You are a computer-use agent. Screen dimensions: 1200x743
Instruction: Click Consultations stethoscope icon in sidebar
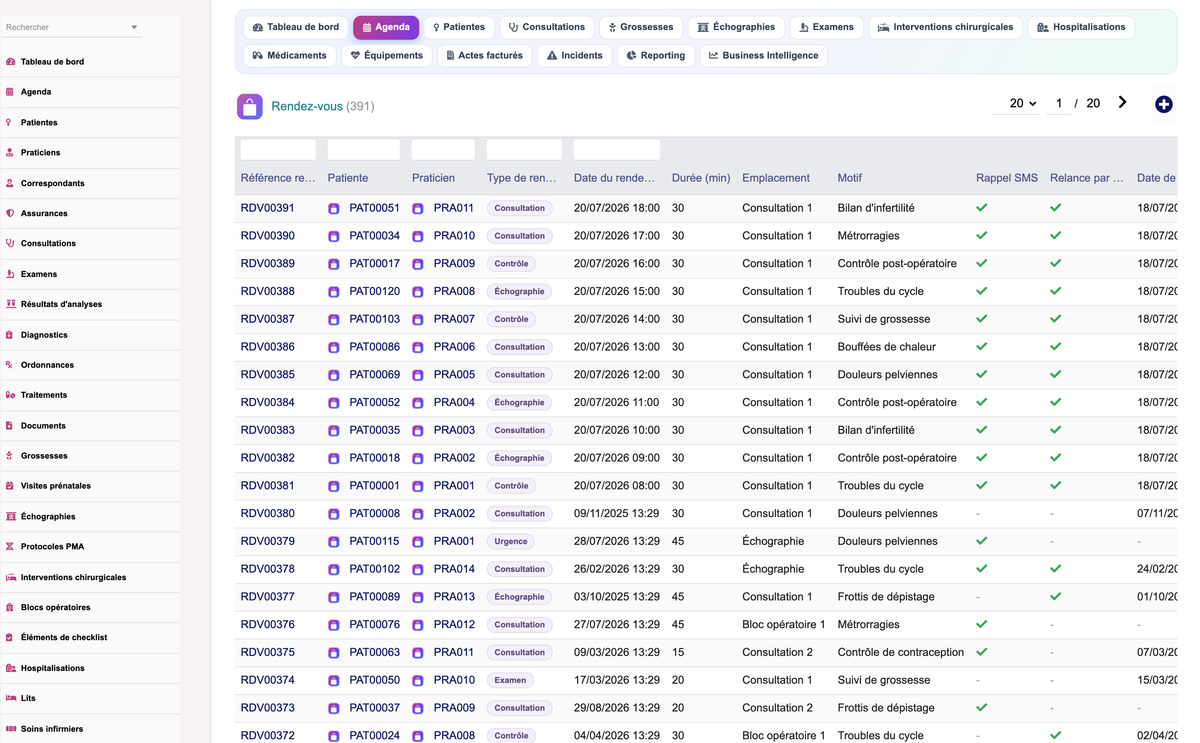coord(10,243)
